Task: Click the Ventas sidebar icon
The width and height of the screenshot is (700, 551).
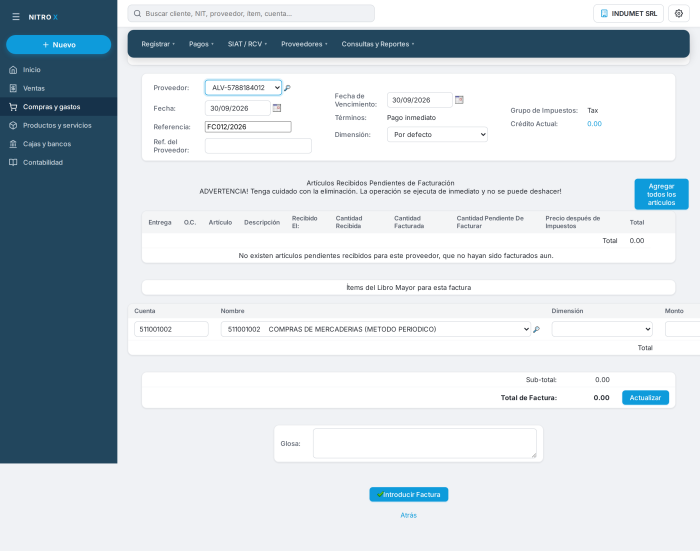Action: pyautogui.click(x=13, y=88)
